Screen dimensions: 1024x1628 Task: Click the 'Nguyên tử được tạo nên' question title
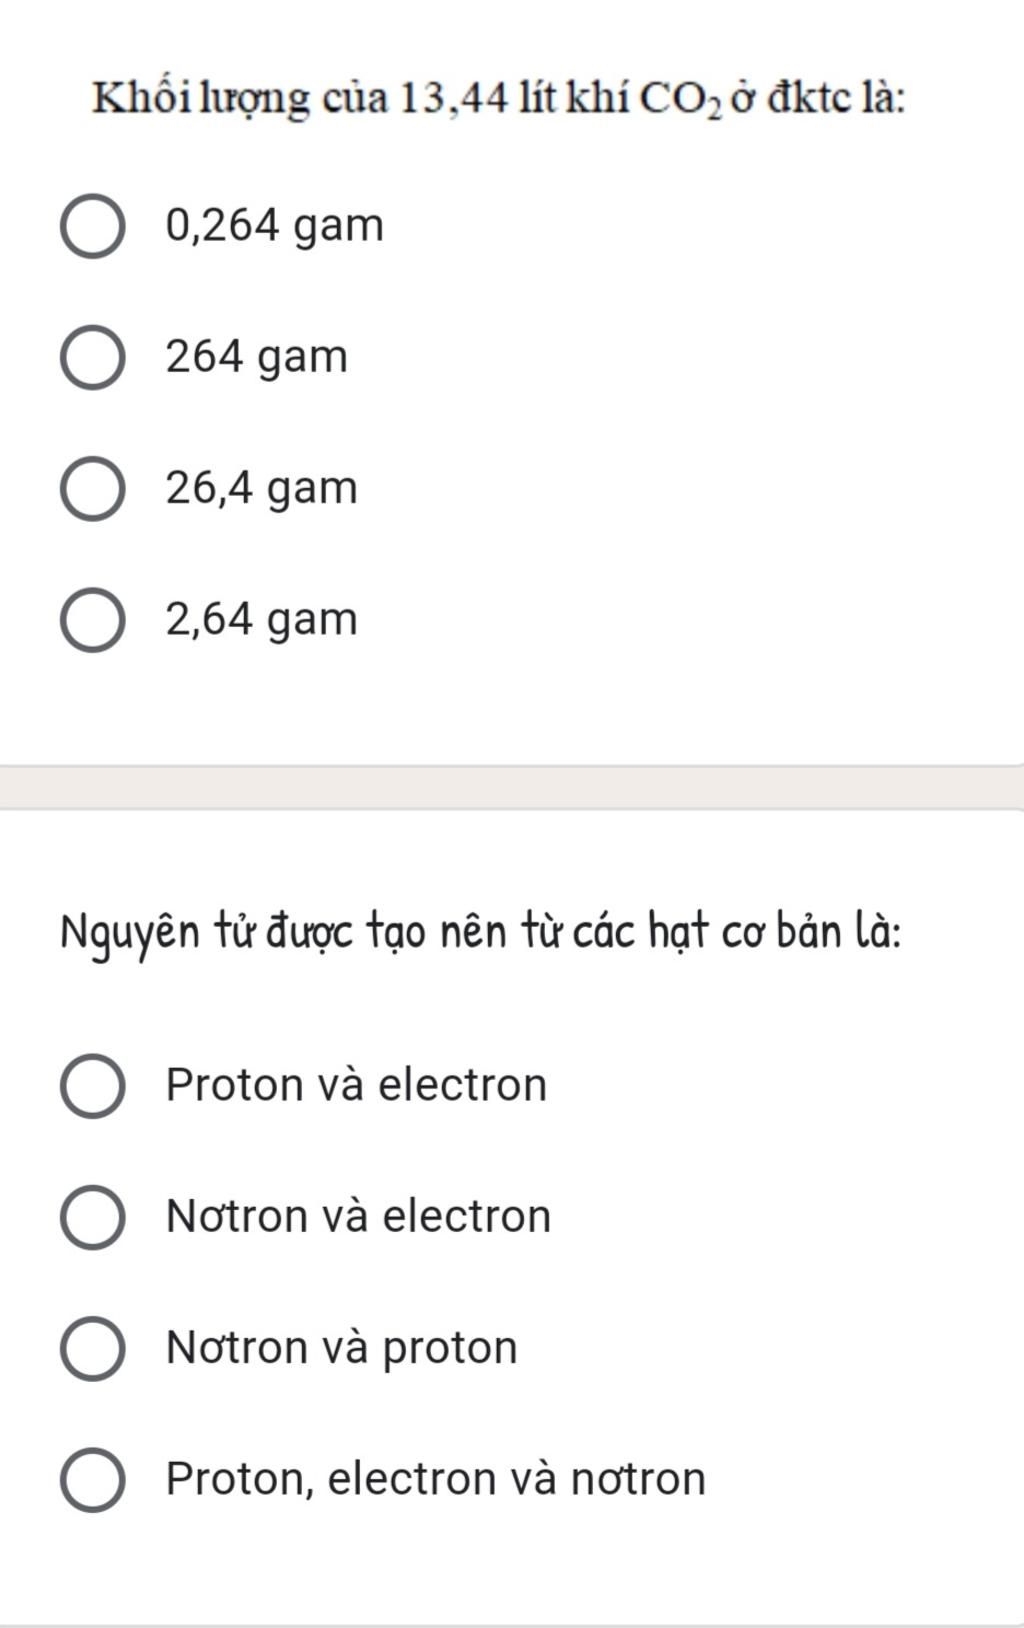[x=482, y=932]
